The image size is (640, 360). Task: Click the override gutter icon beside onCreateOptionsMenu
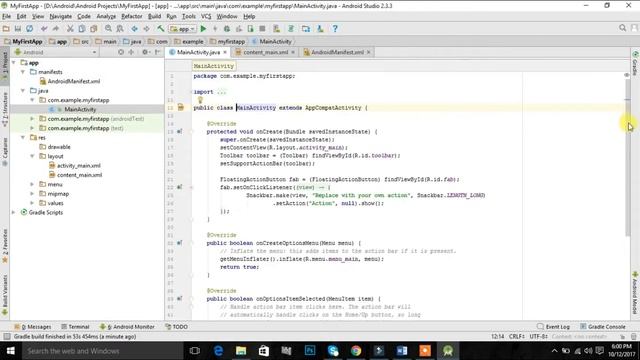[x=180, y=243]
